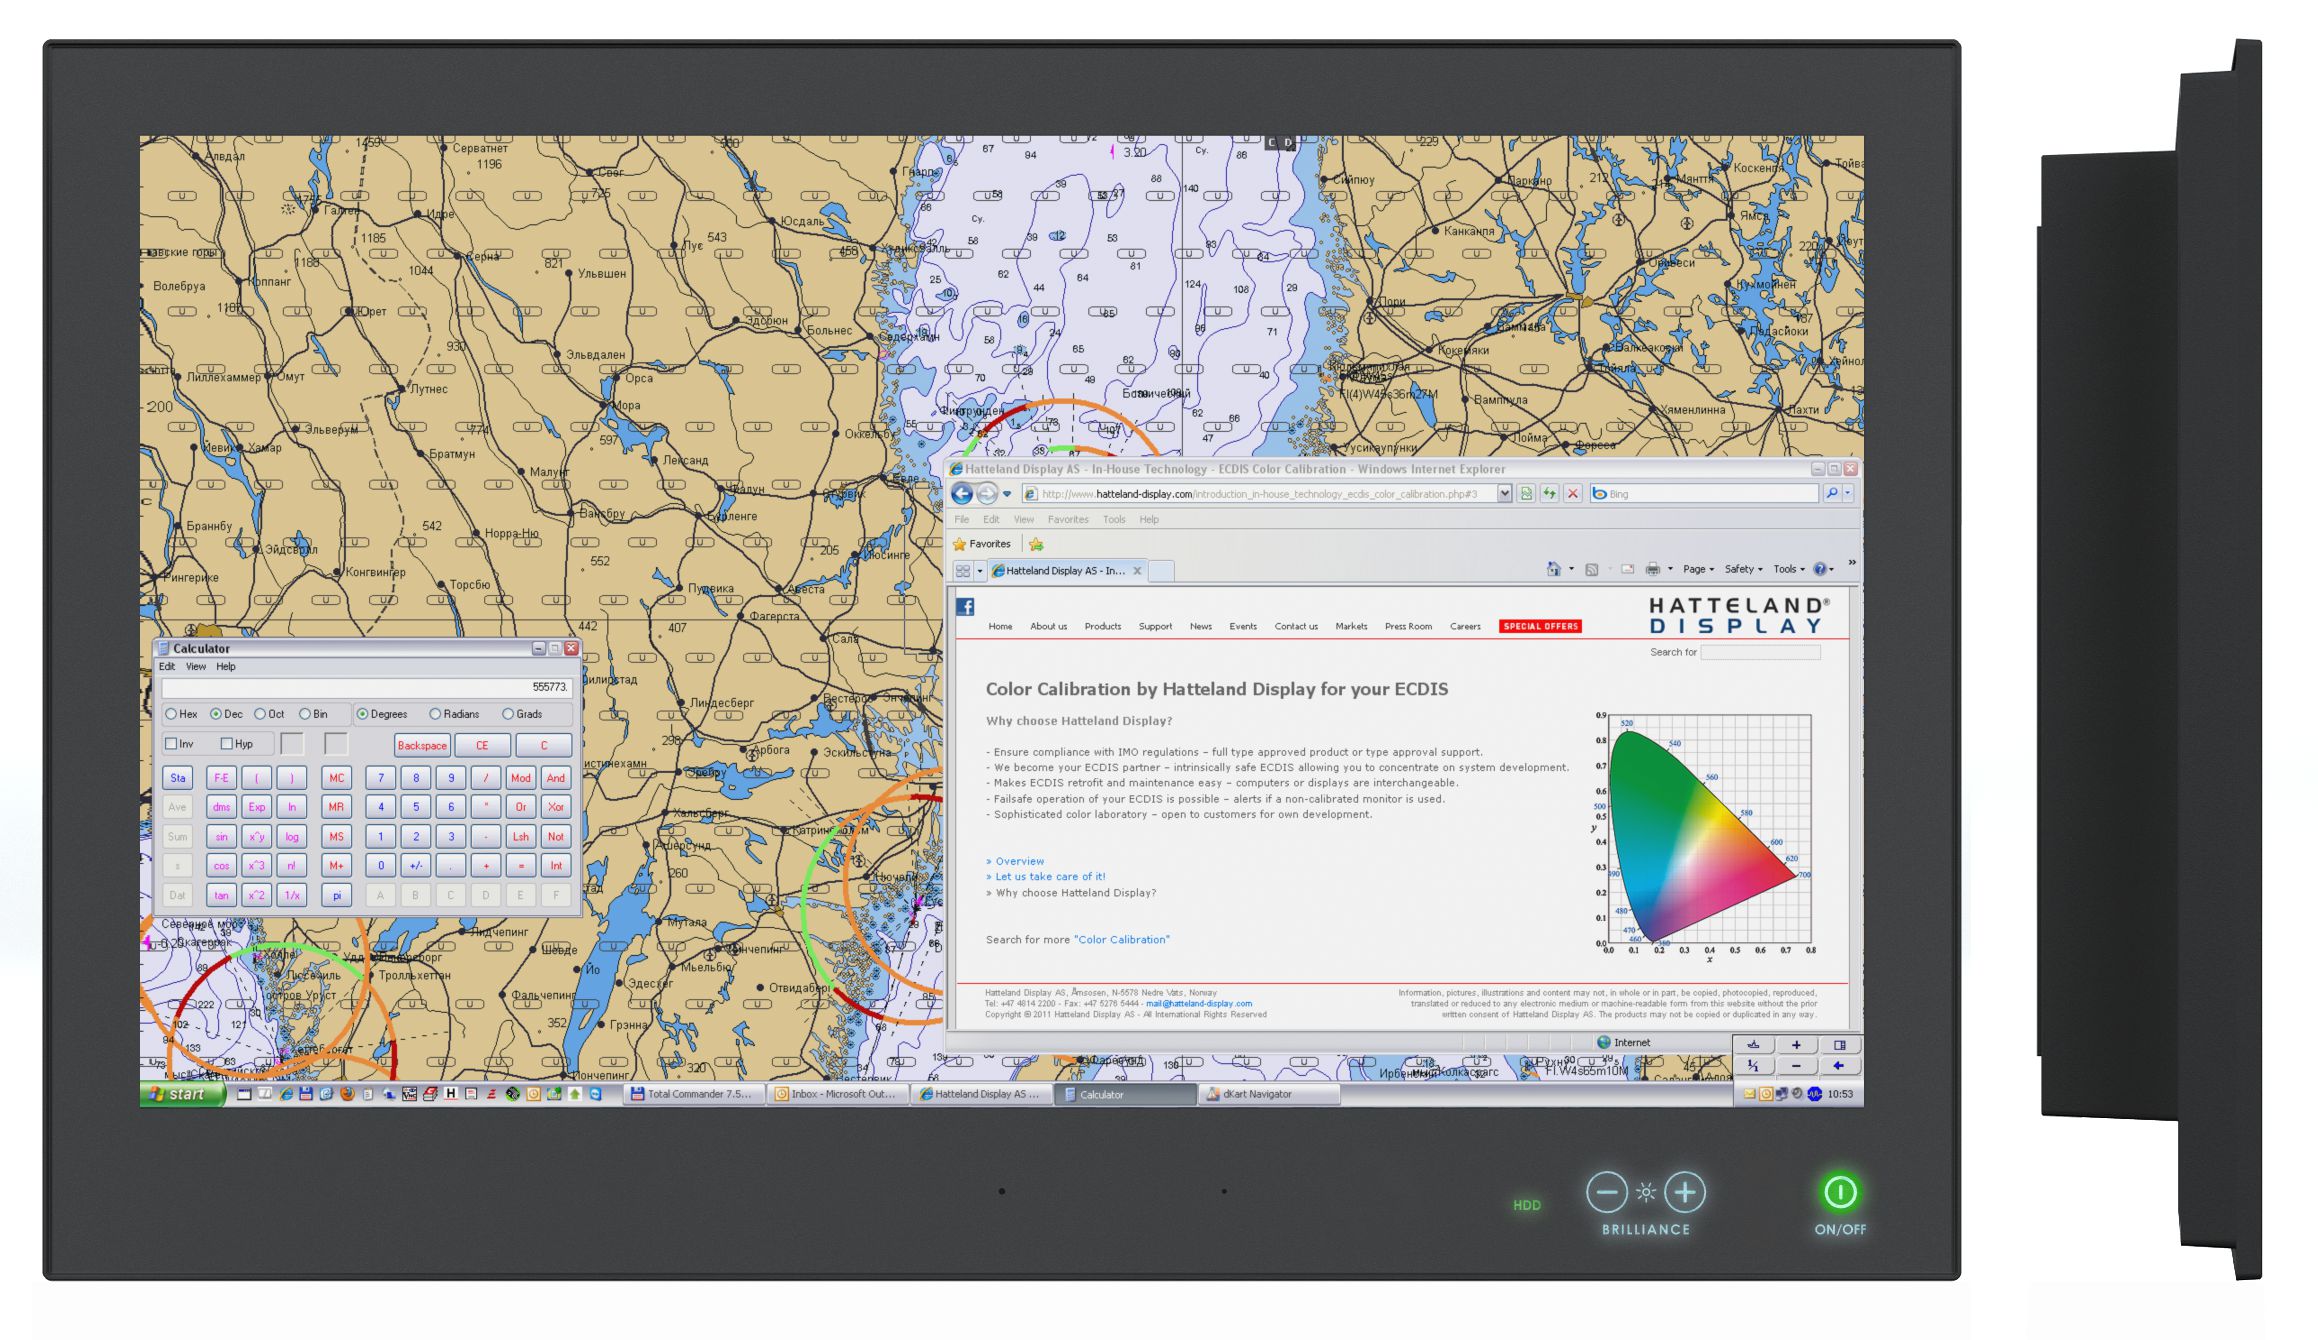Open Calculator Edit menu
The height and width of the screenshot is (1340, 2318).
[167, 667]
